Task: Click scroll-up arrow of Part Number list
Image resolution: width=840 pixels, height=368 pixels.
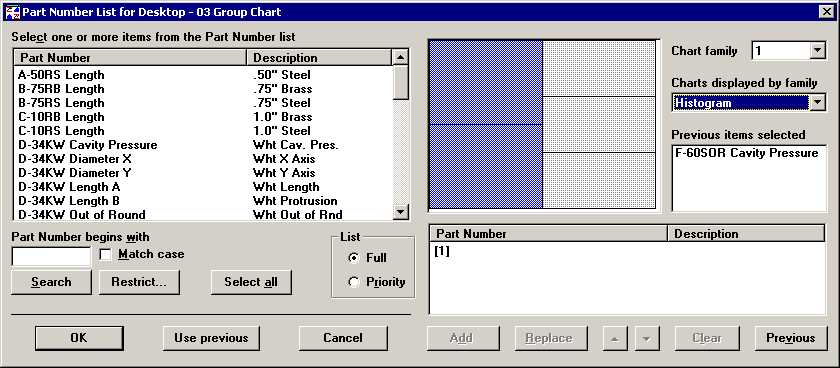Action: 401,57
